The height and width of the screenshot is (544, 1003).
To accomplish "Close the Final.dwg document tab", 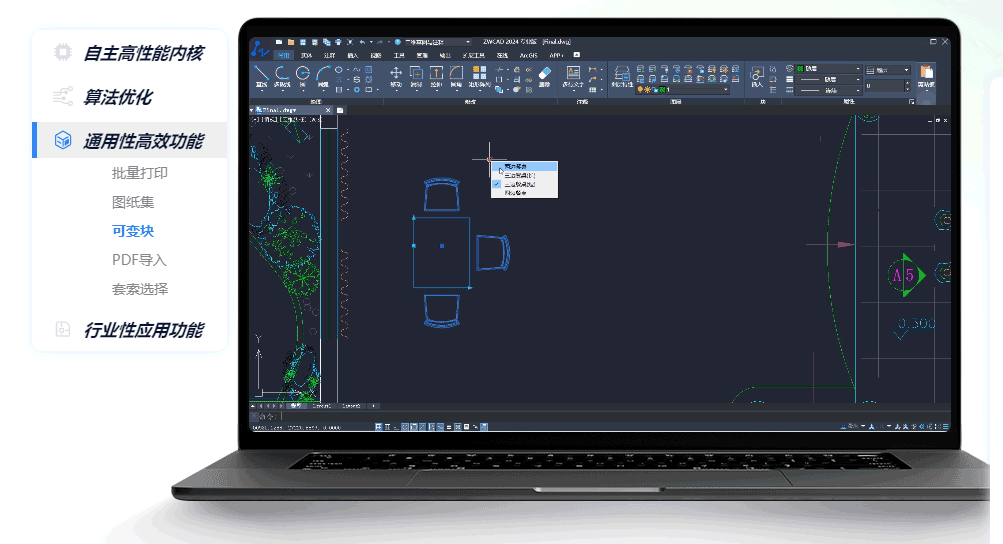I will [328, 110].
